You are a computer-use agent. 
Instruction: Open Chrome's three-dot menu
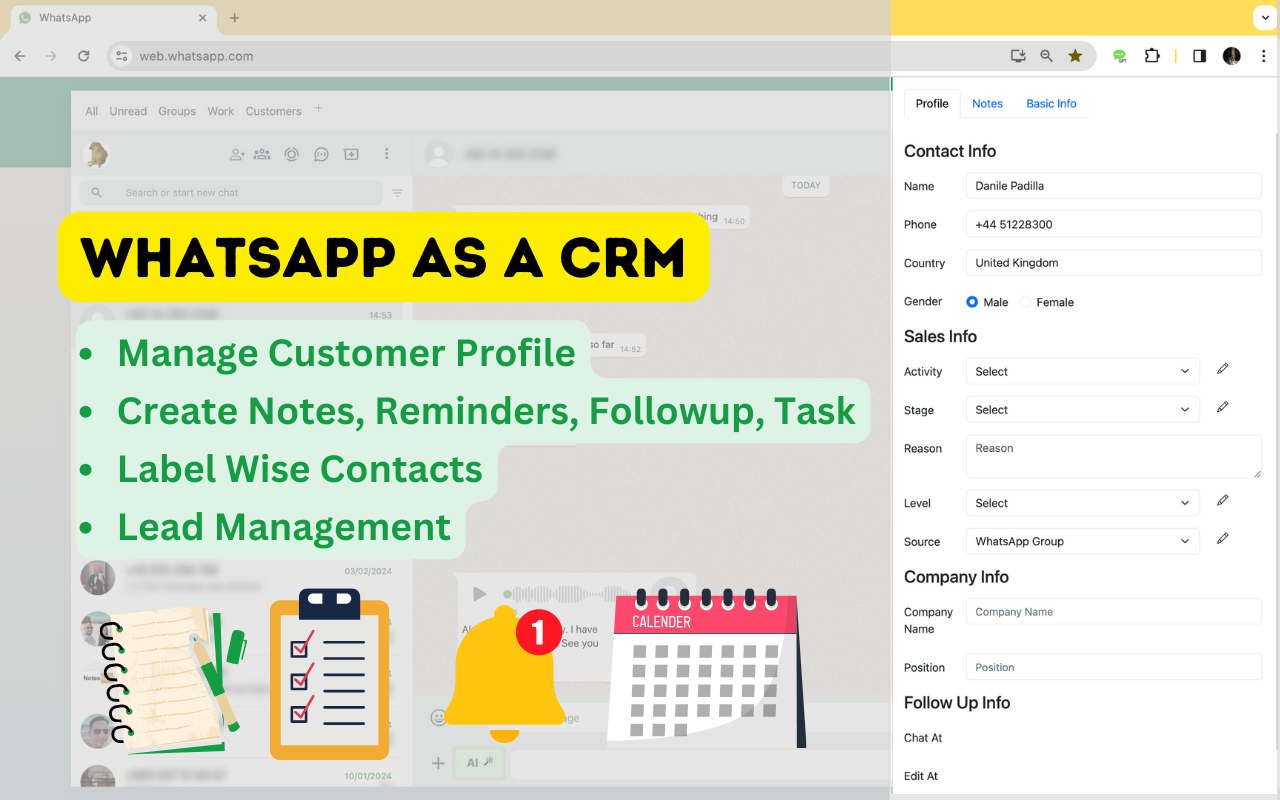(1264, 56)
